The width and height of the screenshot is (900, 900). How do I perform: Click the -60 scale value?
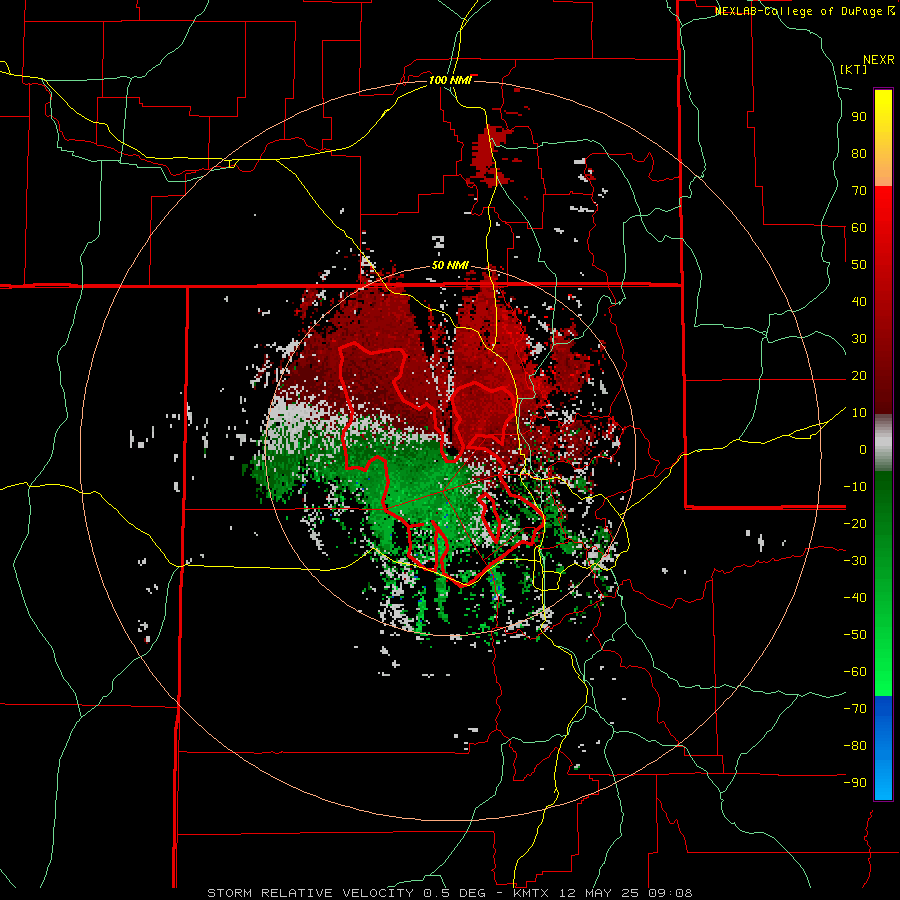[855, 672]
